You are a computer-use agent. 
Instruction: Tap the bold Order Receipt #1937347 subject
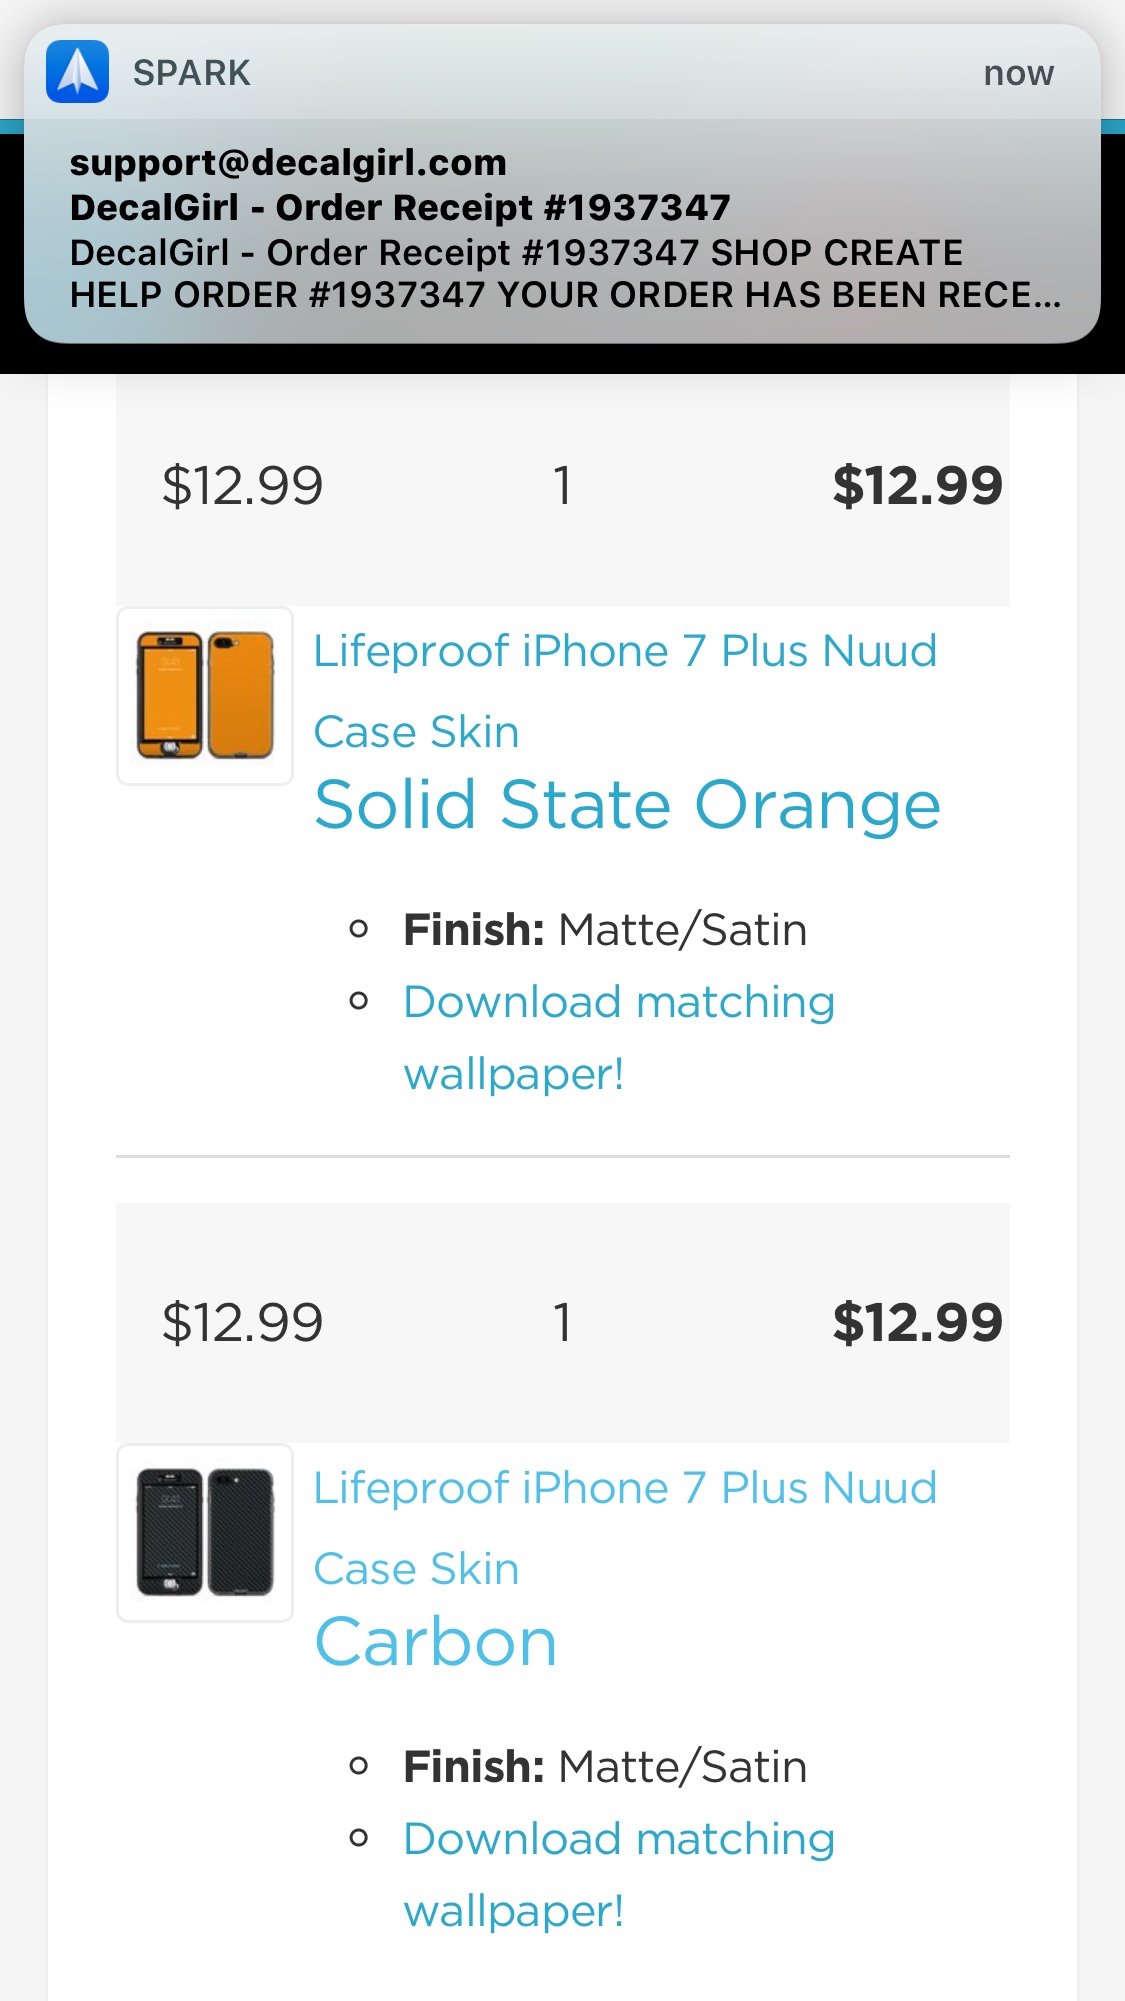(x=400, y=207)
